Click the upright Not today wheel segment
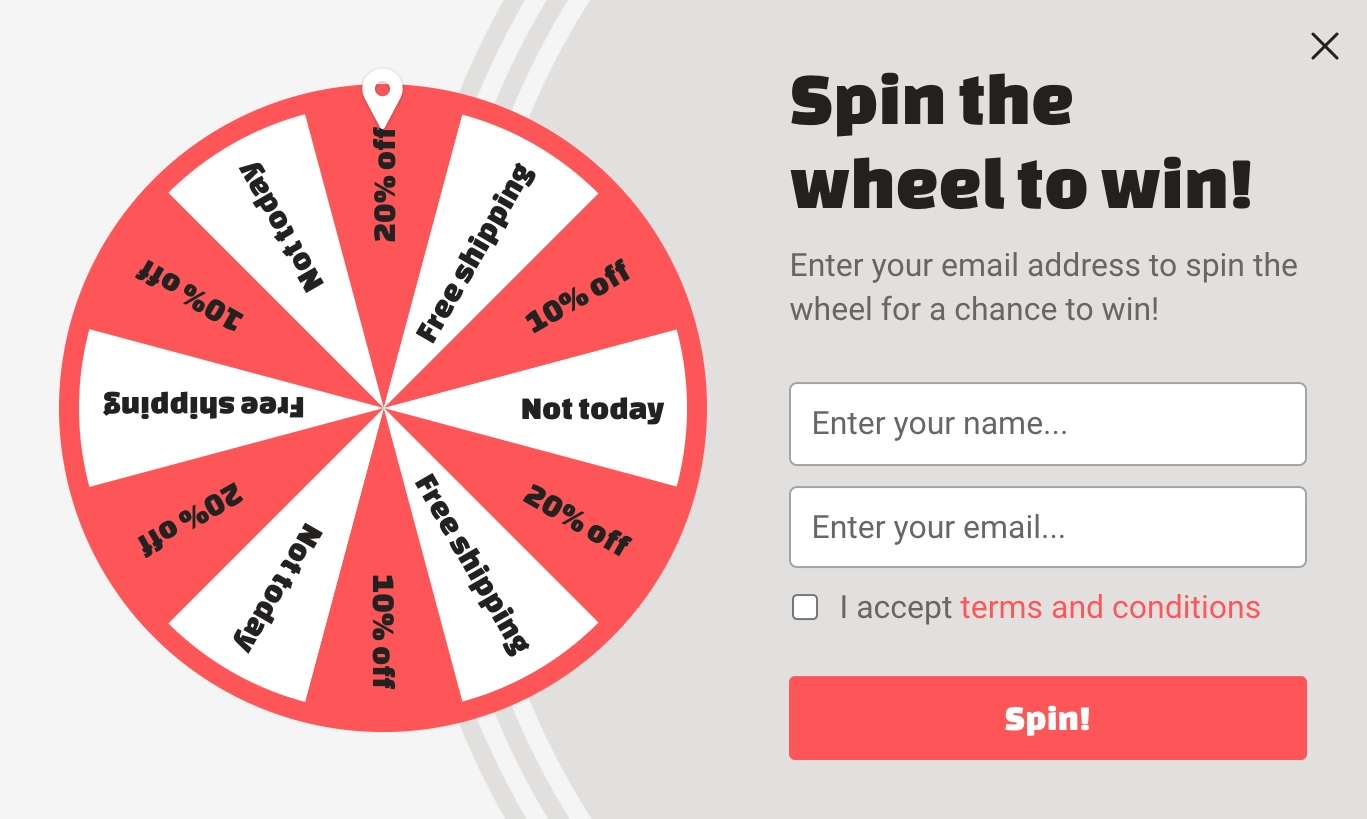 (593, 409)
